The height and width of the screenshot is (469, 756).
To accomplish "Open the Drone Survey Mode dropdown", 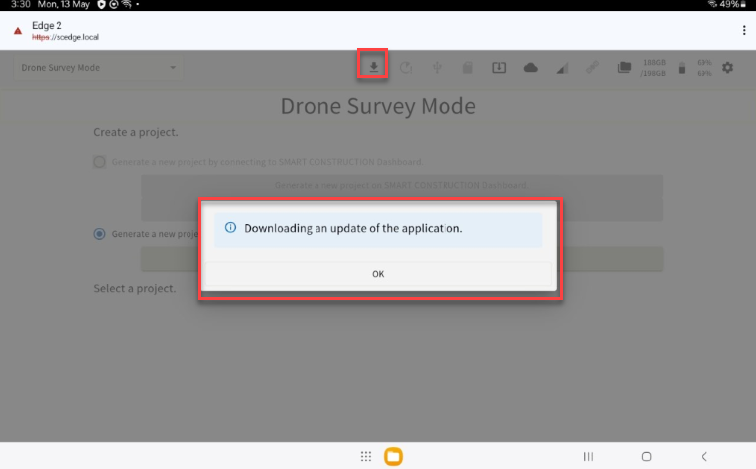I will [98, 68].
